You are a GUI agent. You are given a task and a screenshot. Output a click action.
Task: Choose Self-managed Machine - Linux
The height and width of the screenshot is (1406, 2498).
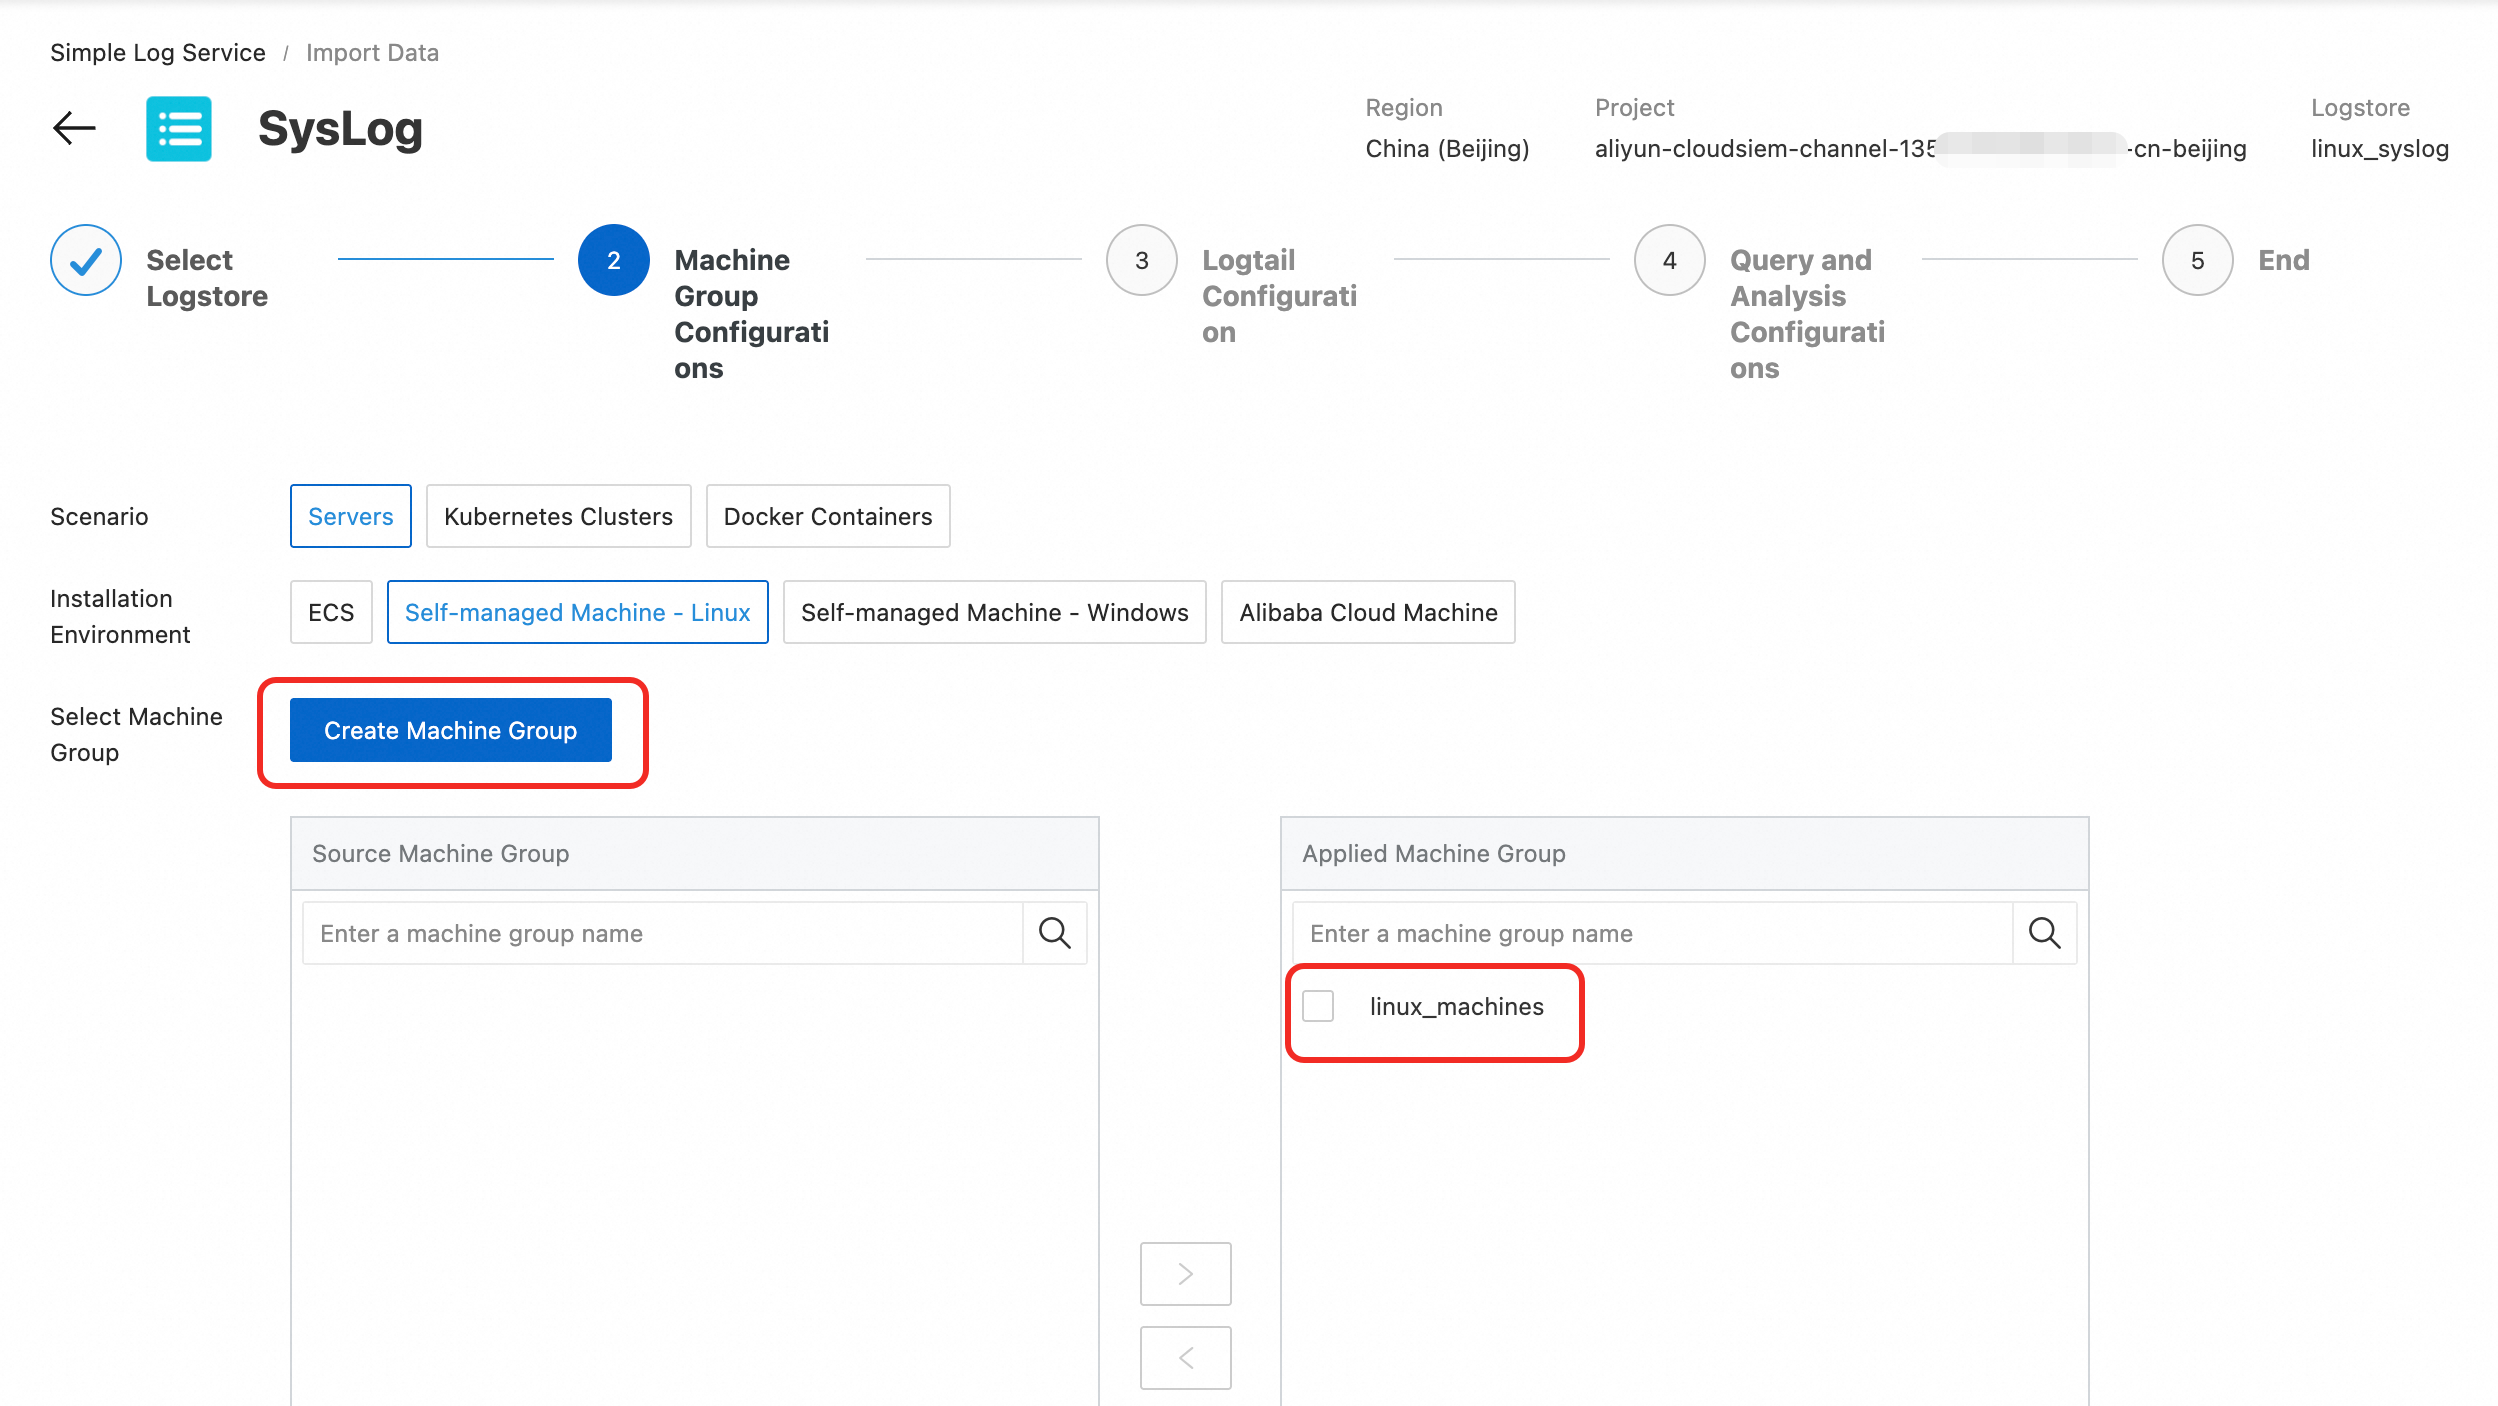point(578,612)
